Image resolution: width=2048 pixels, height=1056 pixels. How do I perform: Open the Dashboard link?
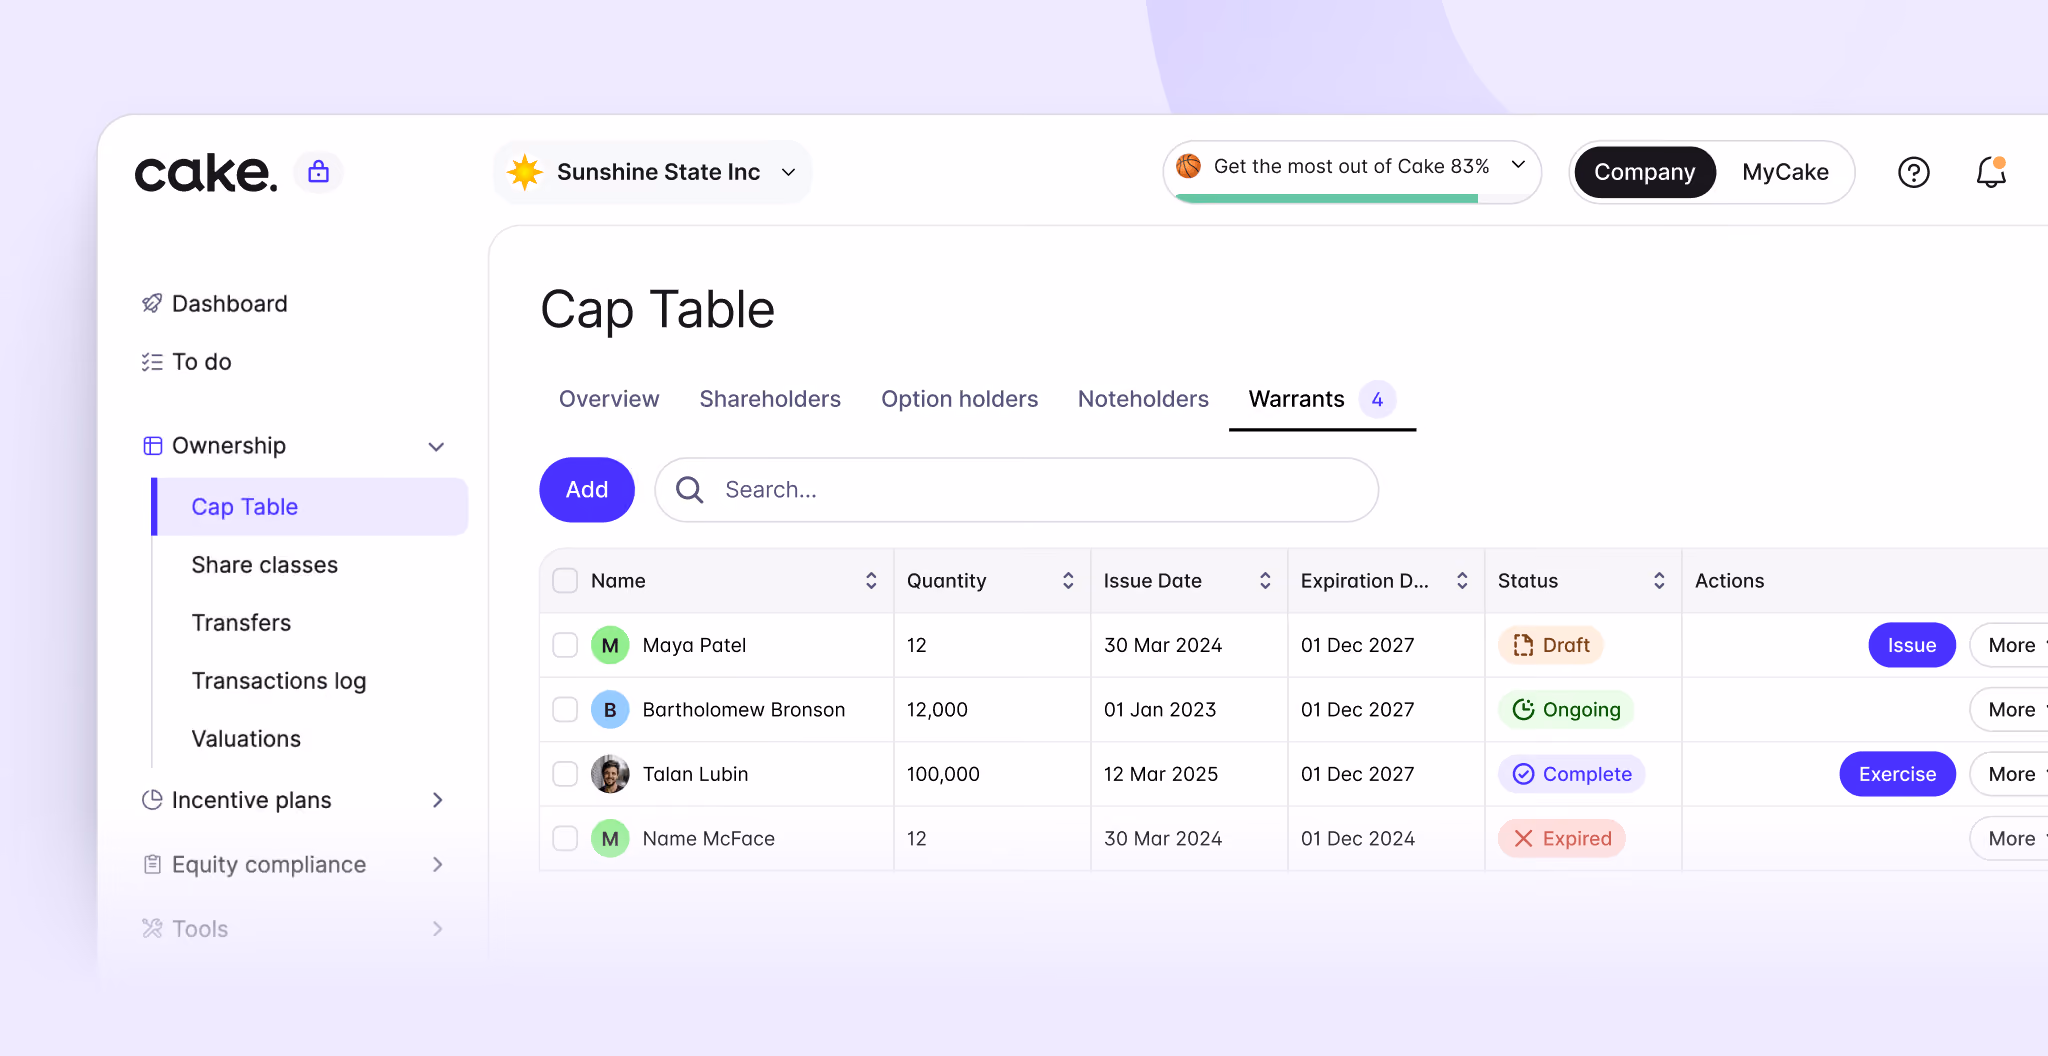click(229, 303)
